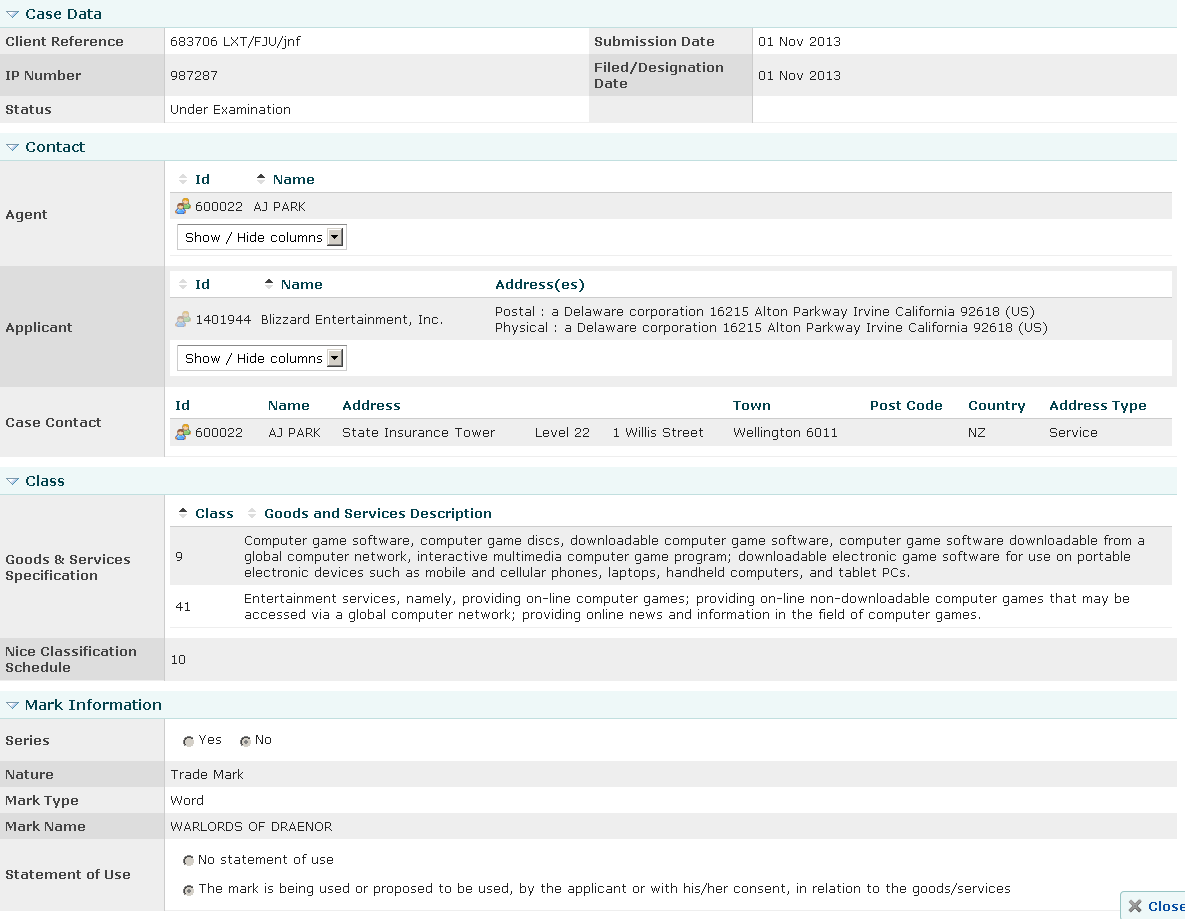Click NZ country cell
1185x919 pixels.
(x=976, y=432)
